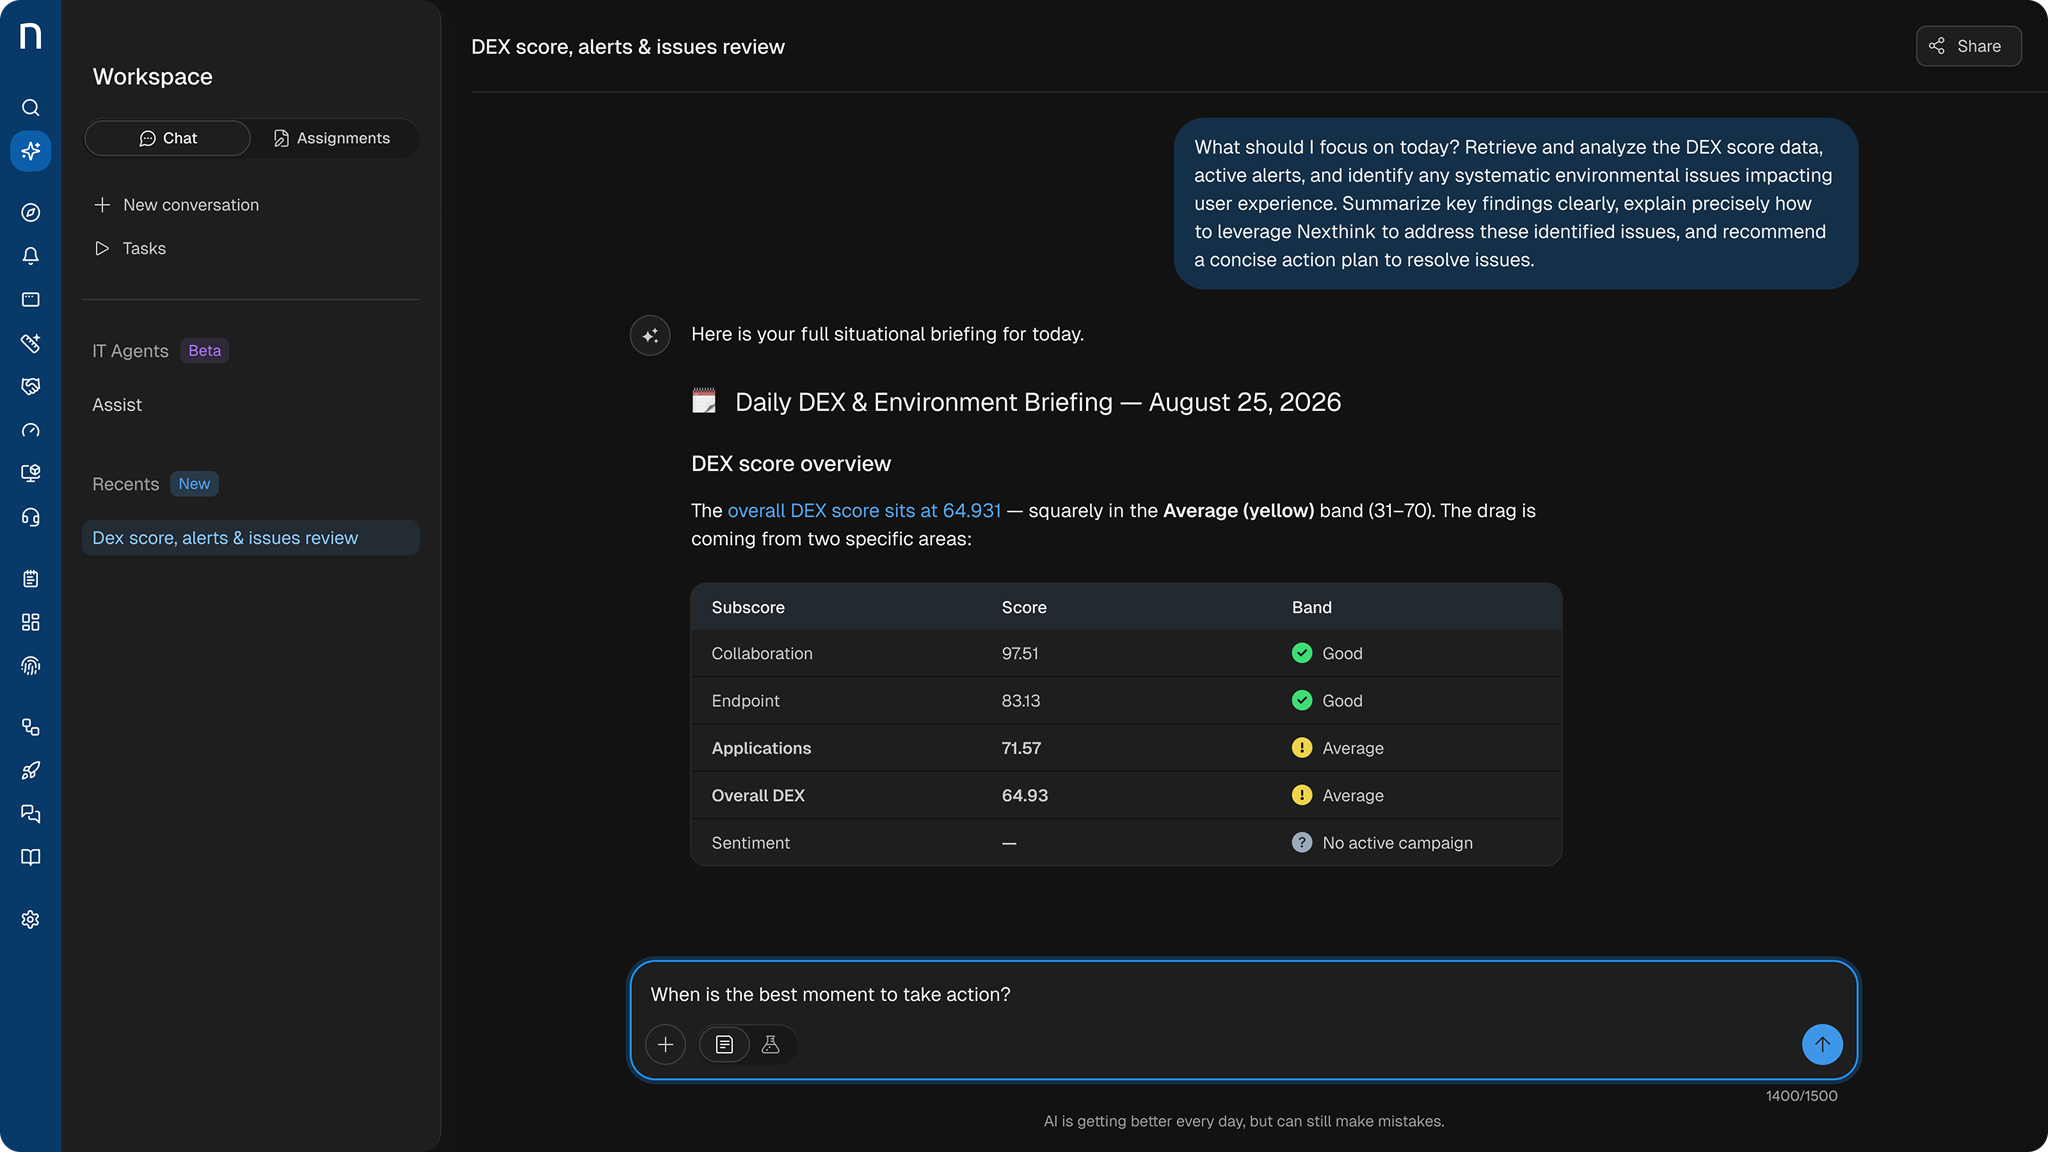
Task: Send the message with the blue arrow button
Action: point(1822,1045)
